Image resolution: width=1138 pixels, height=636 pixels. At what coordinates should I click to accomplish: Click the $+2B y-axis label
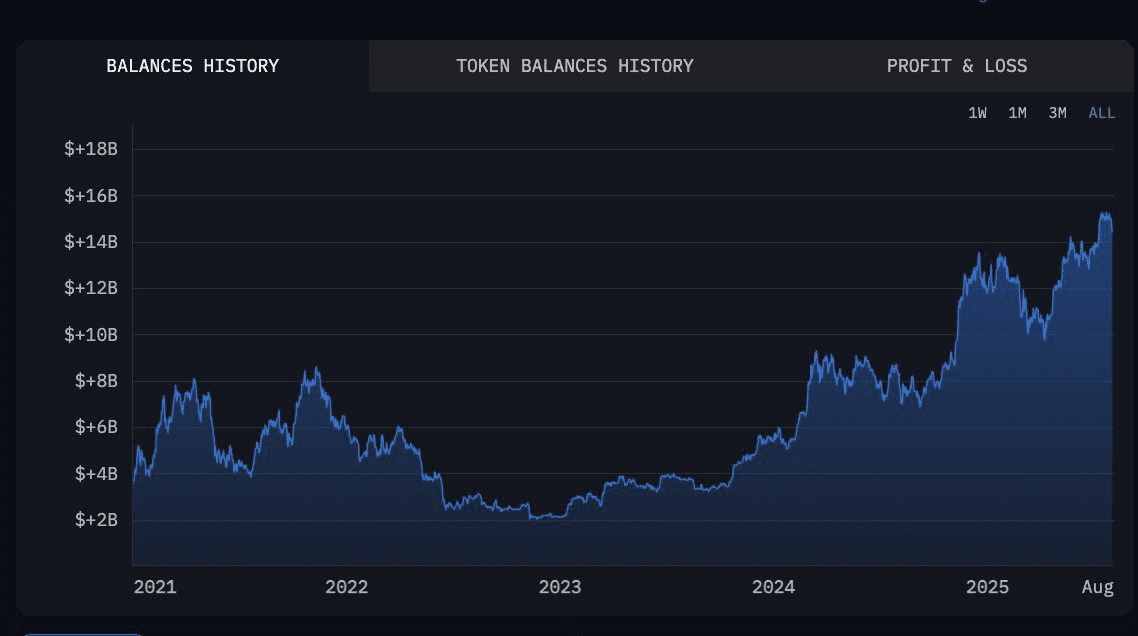coord(95,520)
